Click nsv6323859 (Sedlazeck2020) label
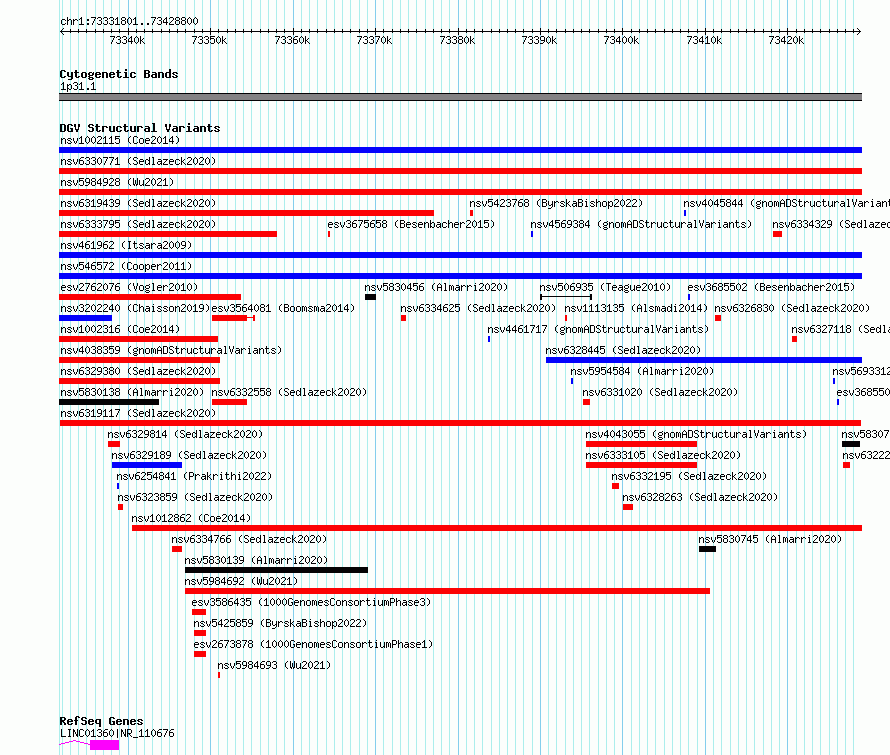Image resolution: width=890 pixels, height=755 pixels. point(195,497)
